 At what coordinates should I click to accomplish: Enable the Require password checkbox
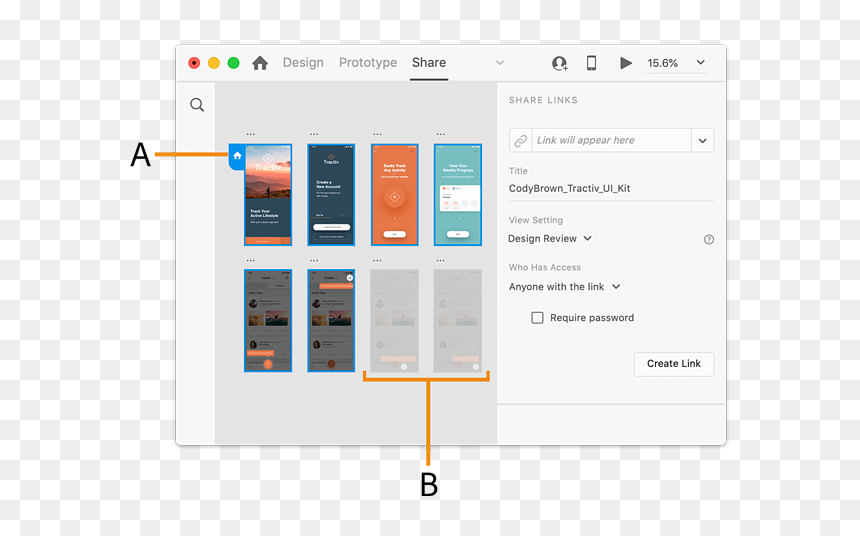(x=538, y=318)
